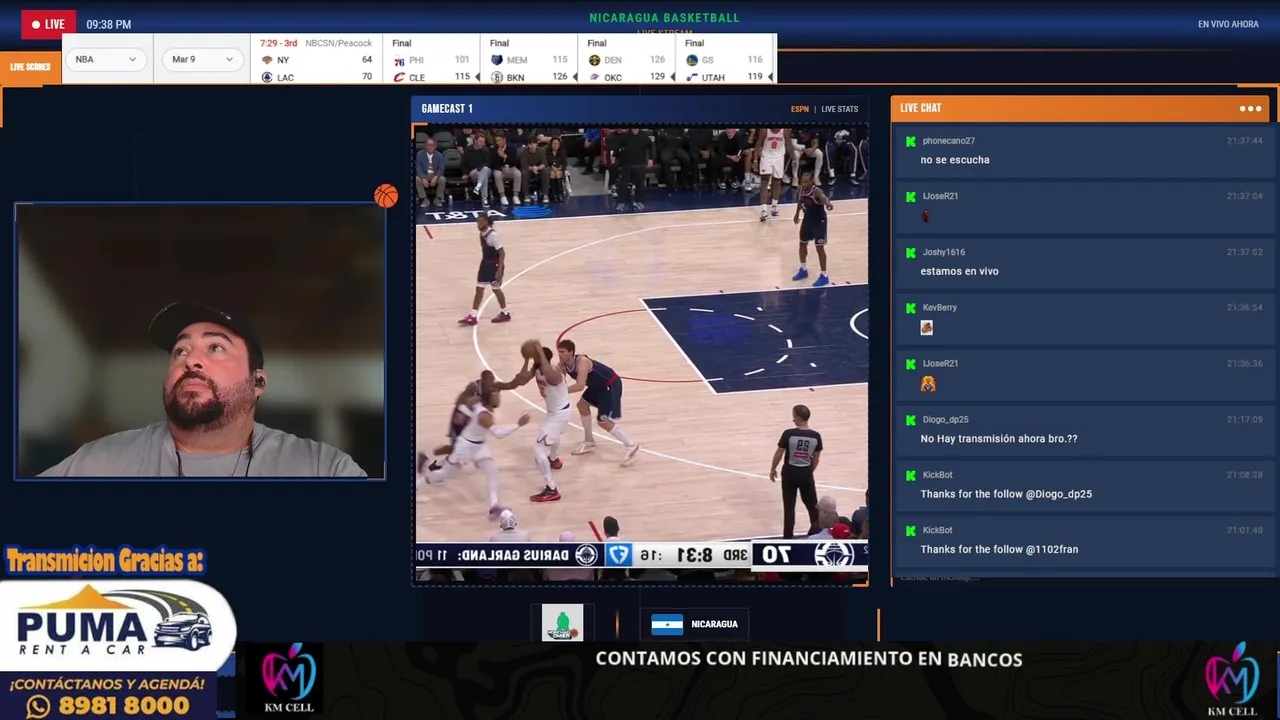This screenshot has width=1280, height=720.
Task: Open the NBA league dropdown
Action: [x=105, y=59]
